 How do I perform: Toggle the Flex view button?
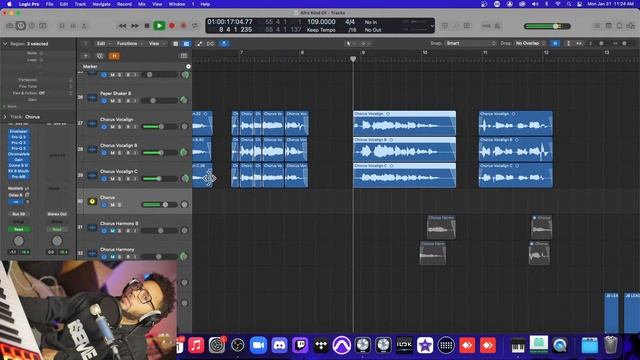point(211,43)
